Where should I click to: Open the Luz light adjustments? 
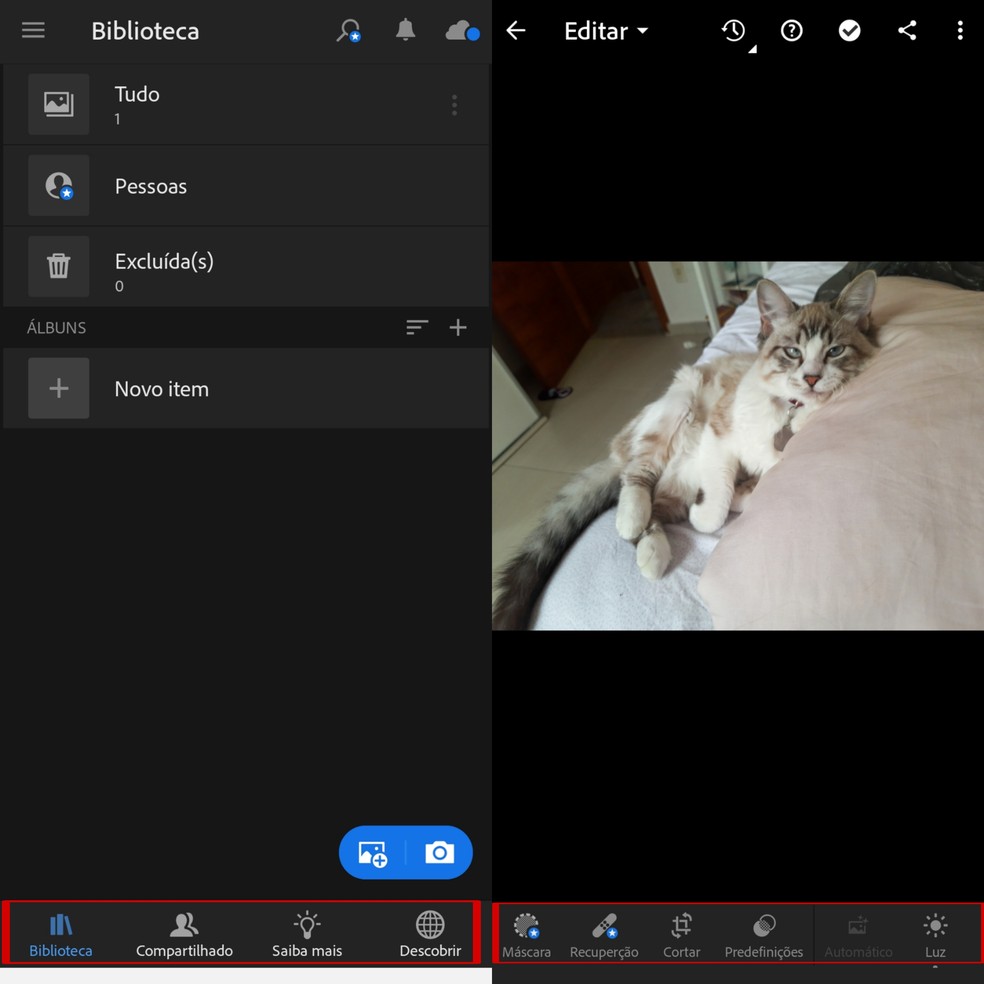point(935,934)
